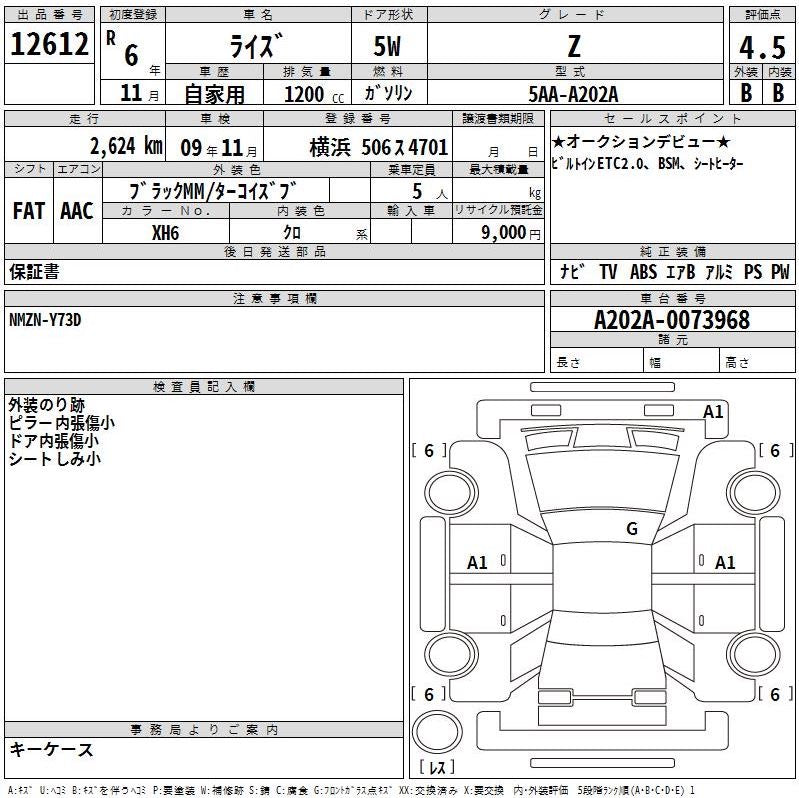
Task: Select lot number 12612
Action: (49, 44)
